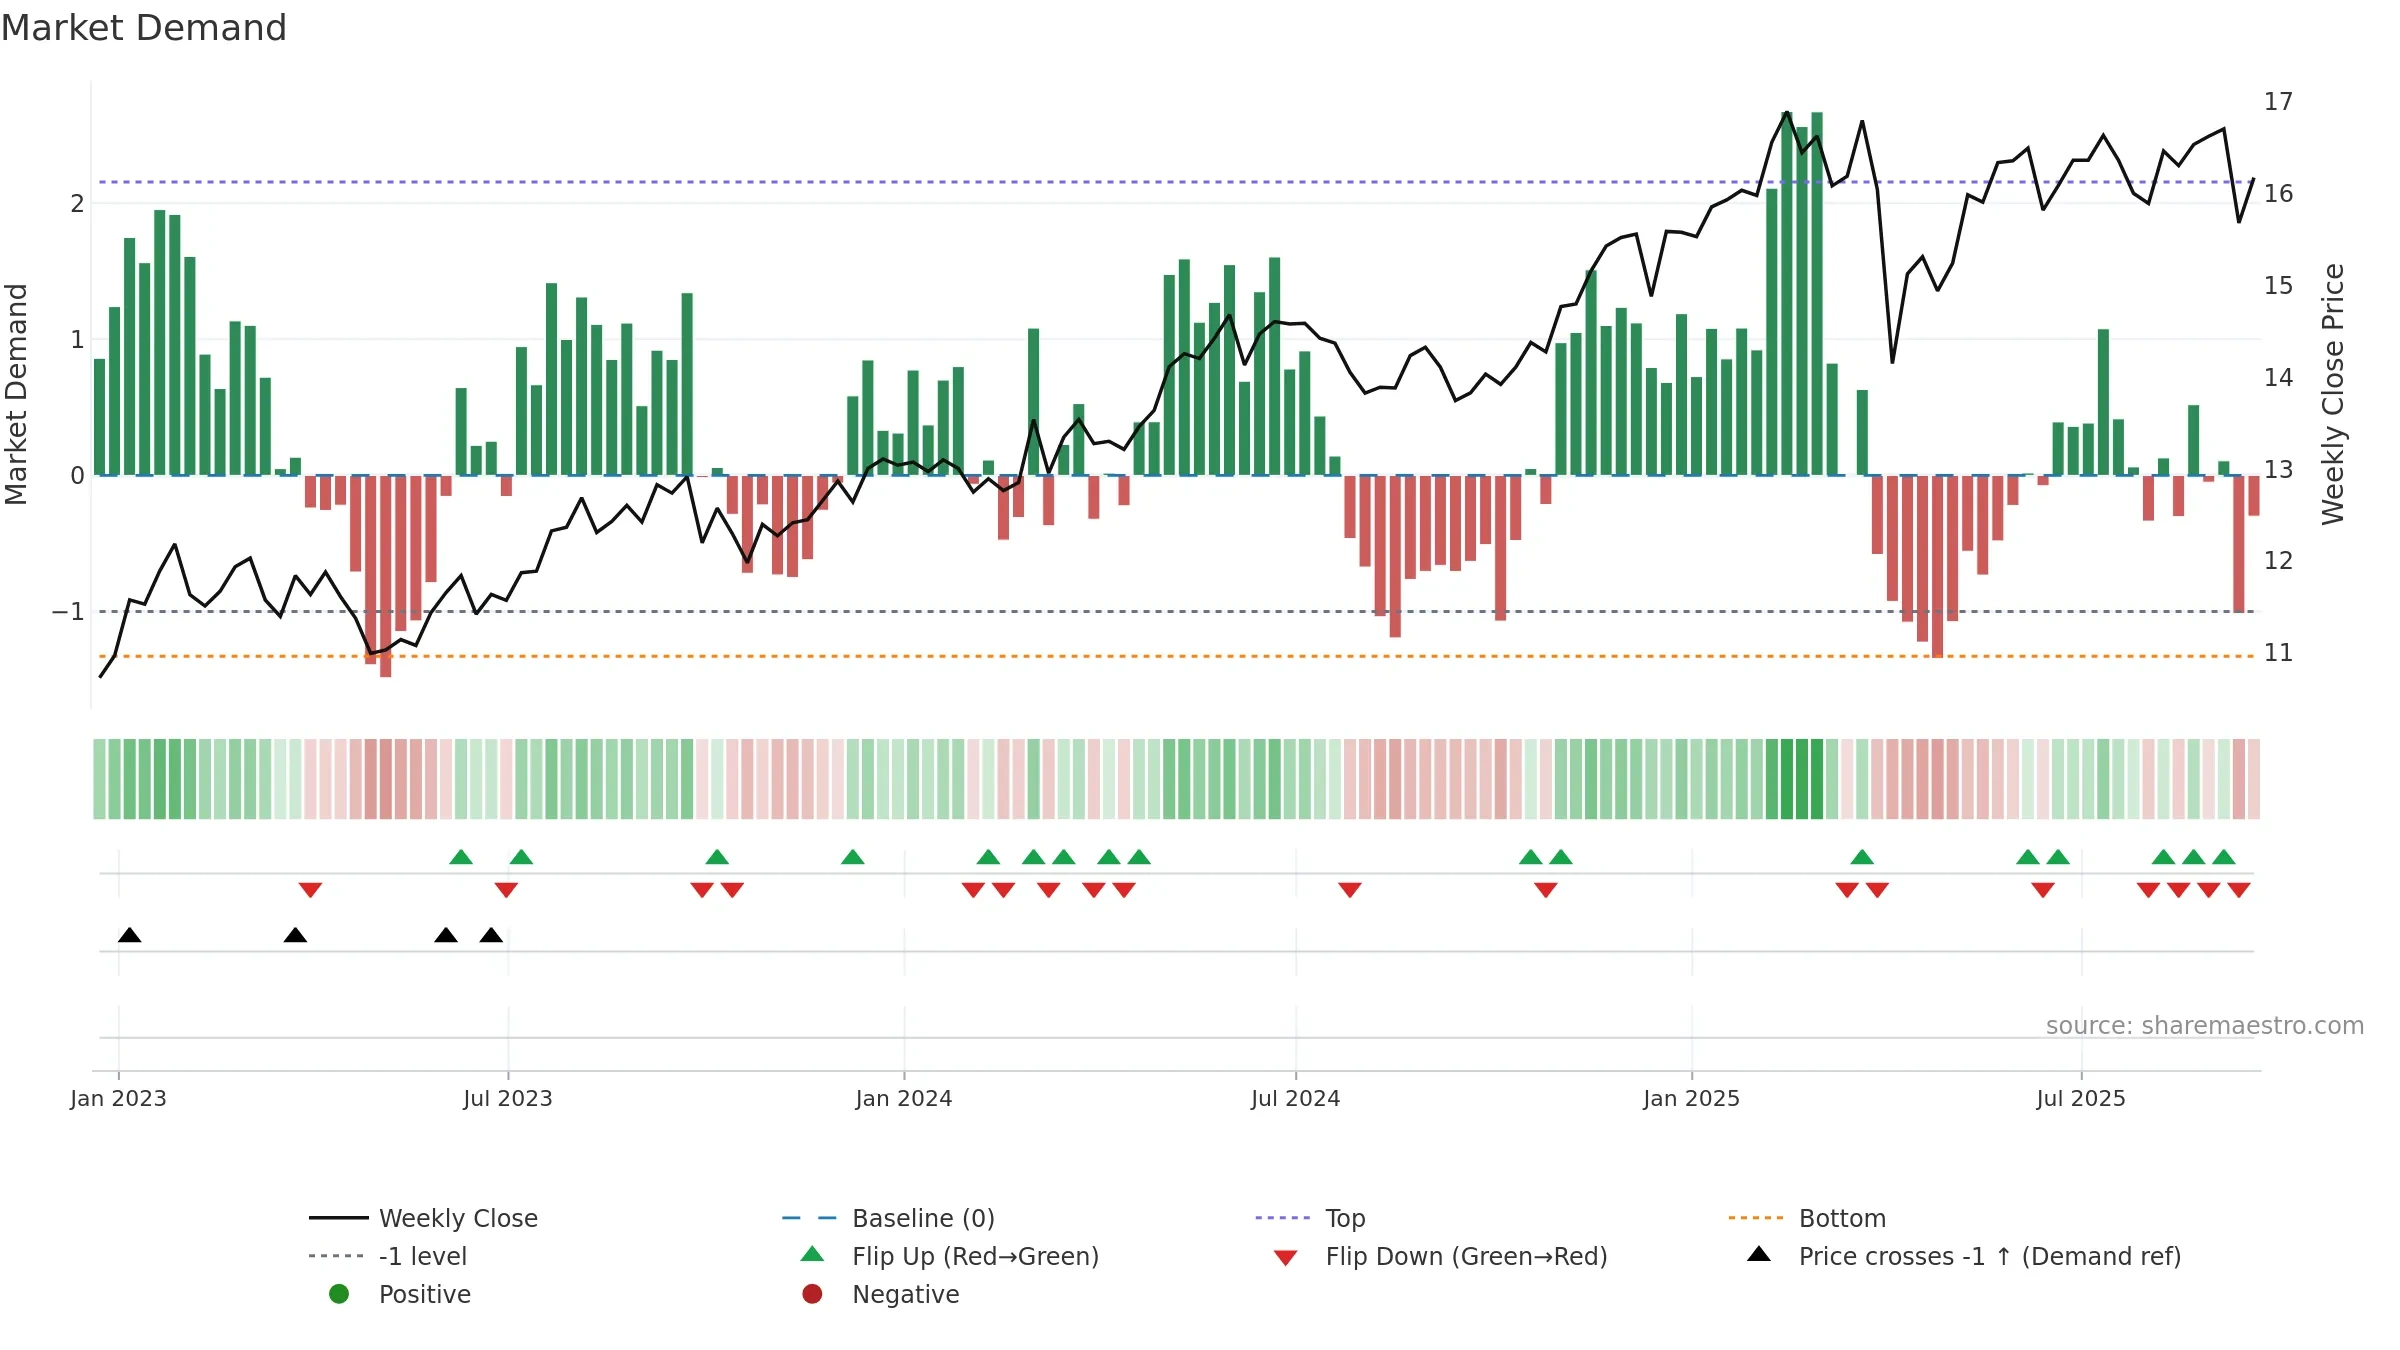This screenshot has width=2400, height=1350.
Task: Click the Positive legend label
Action: tap(425, 1294)
